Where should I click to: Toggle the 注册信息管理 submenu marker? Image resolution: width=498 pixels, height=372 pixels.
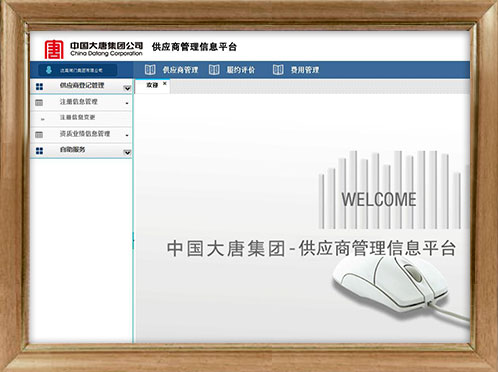click(127, 104)
